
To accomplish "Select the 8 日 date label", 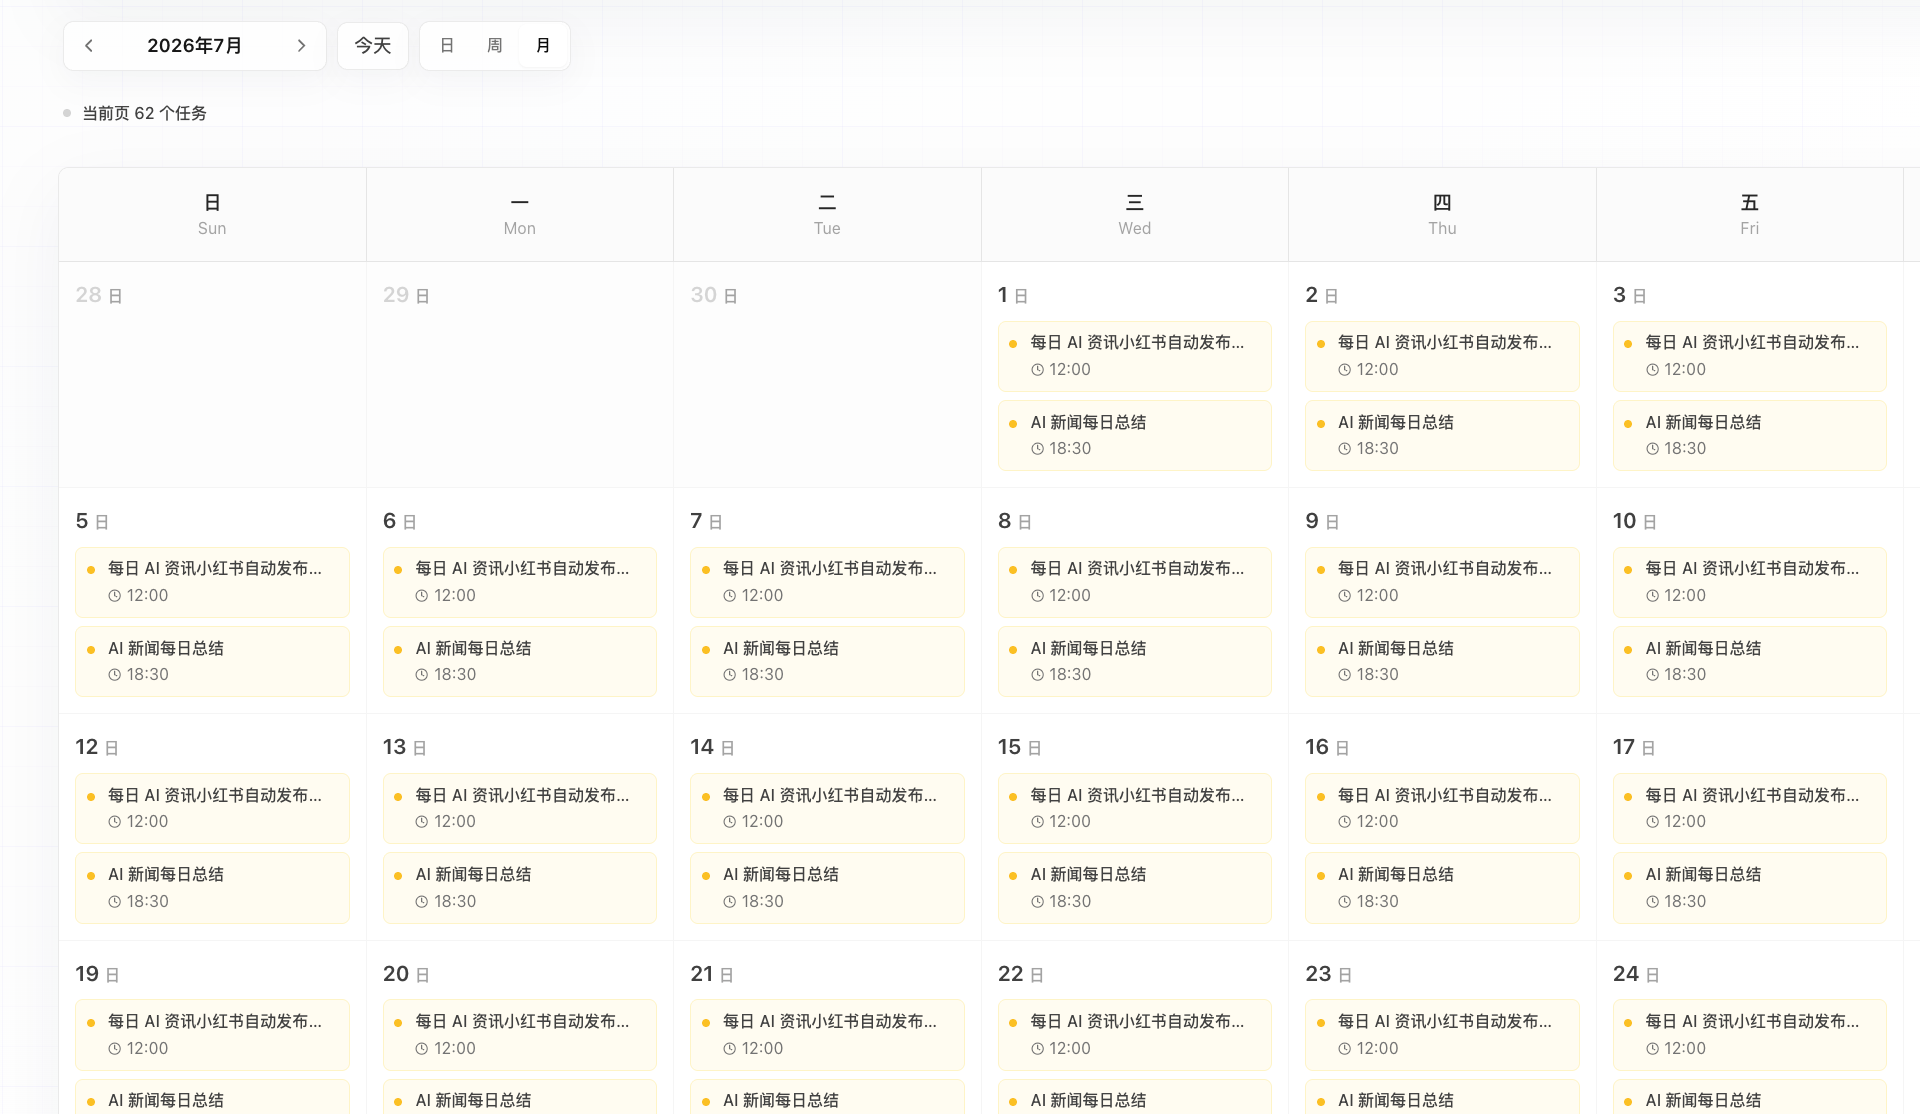I will coord(1014,521).
